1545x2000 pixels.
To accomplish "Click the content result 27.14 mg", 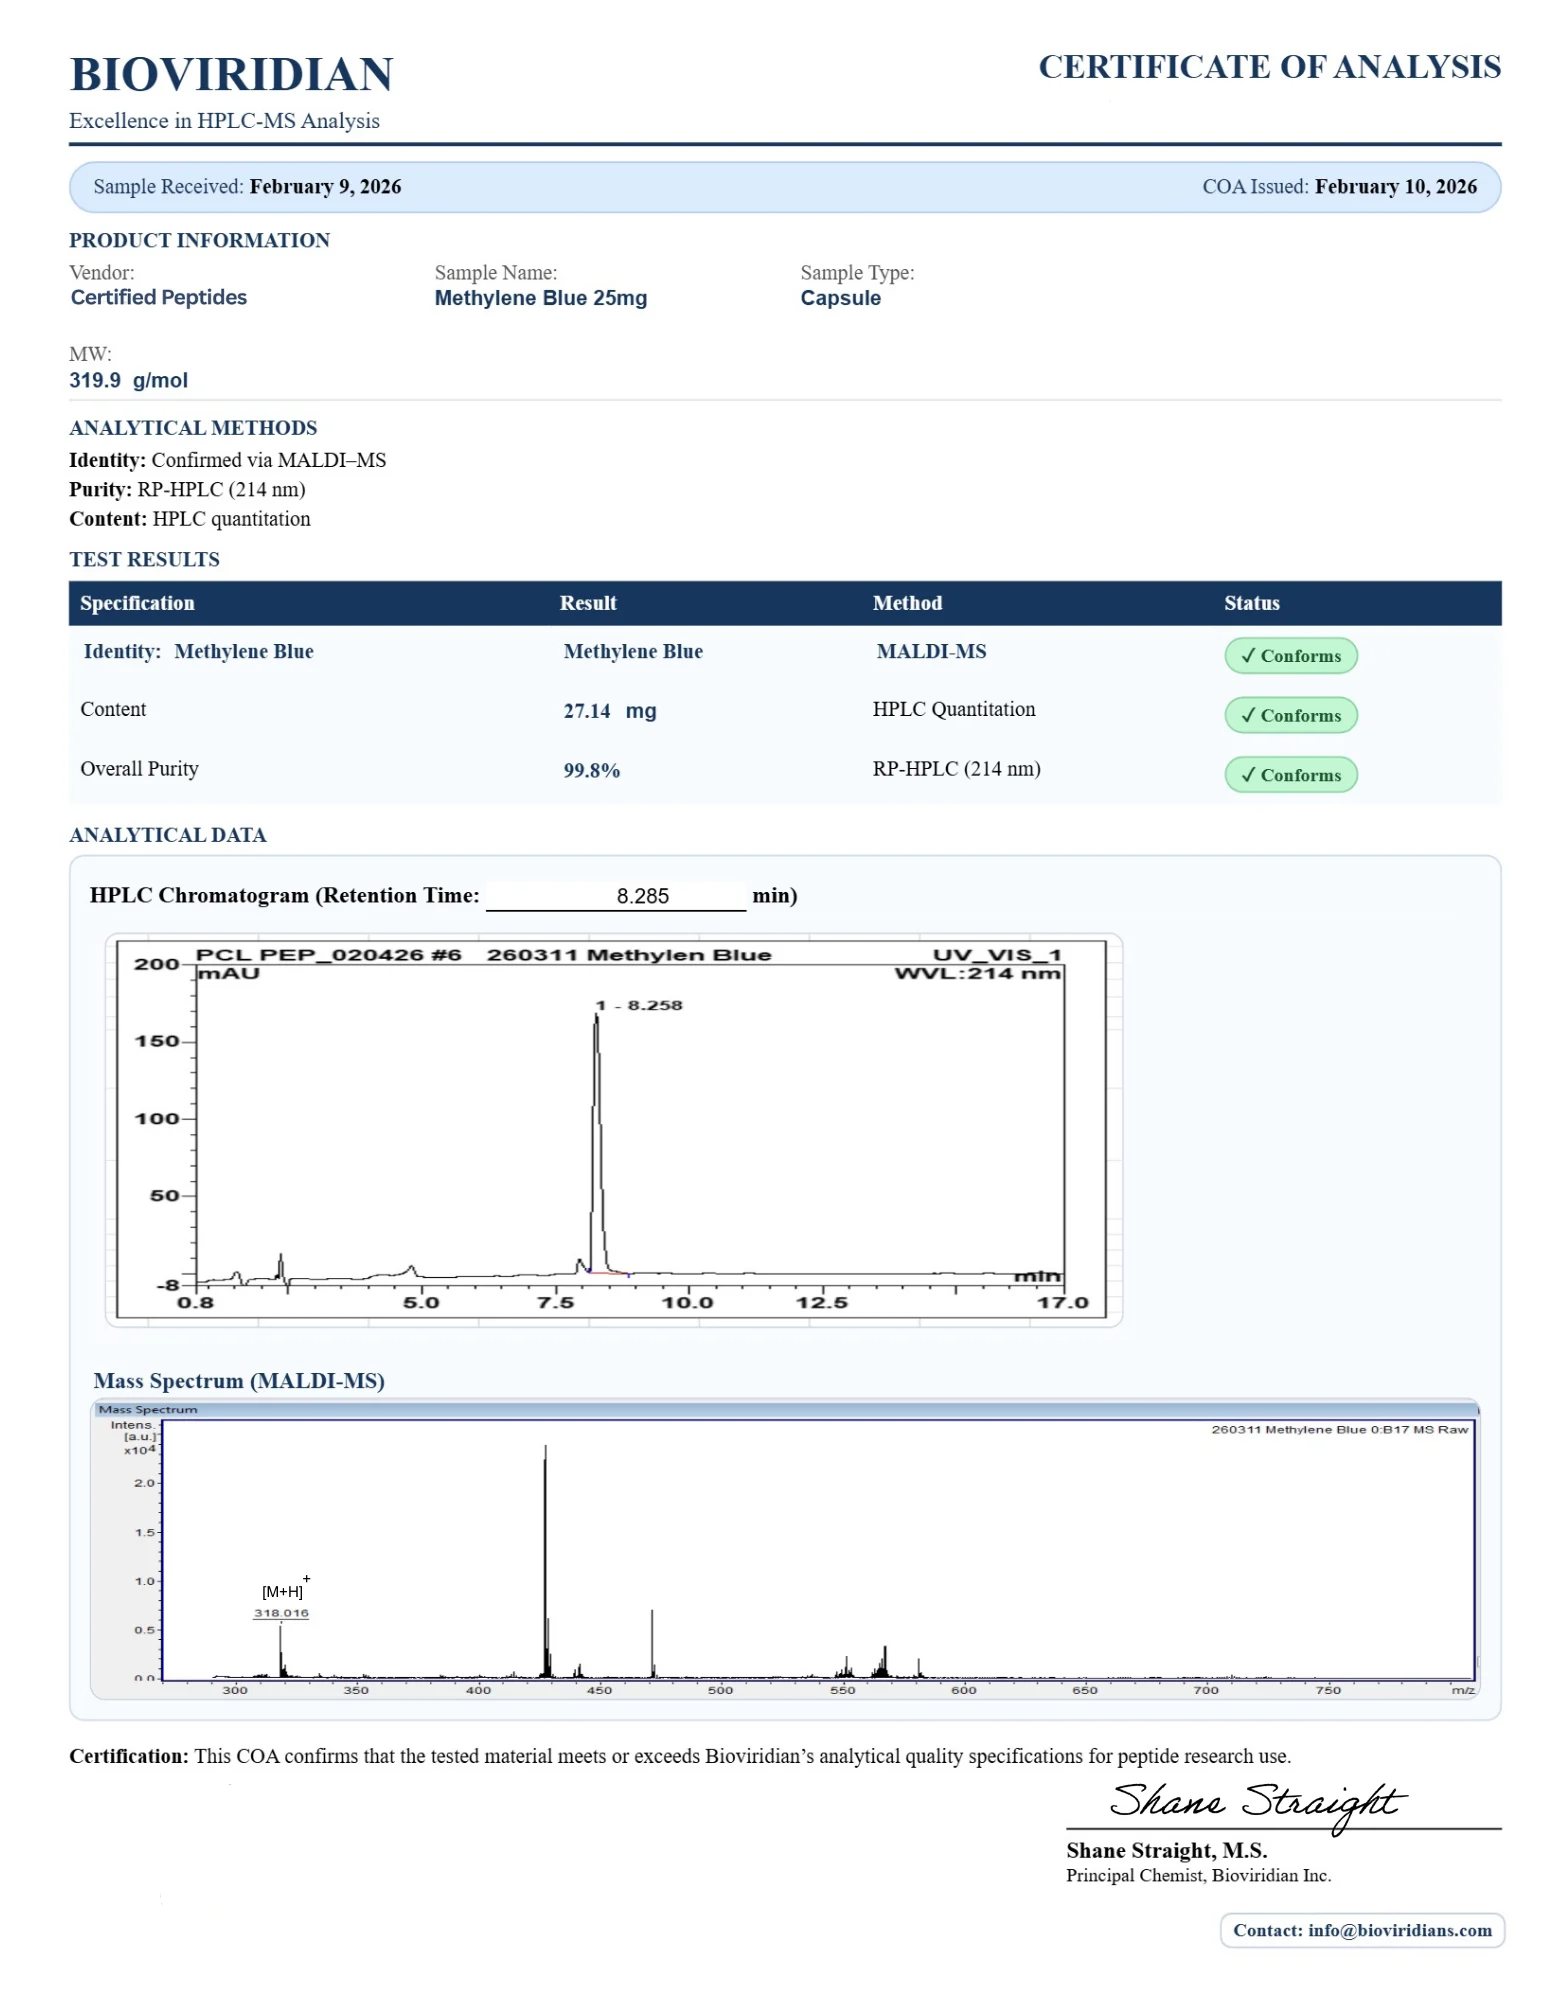I will (x=609, y=711).
